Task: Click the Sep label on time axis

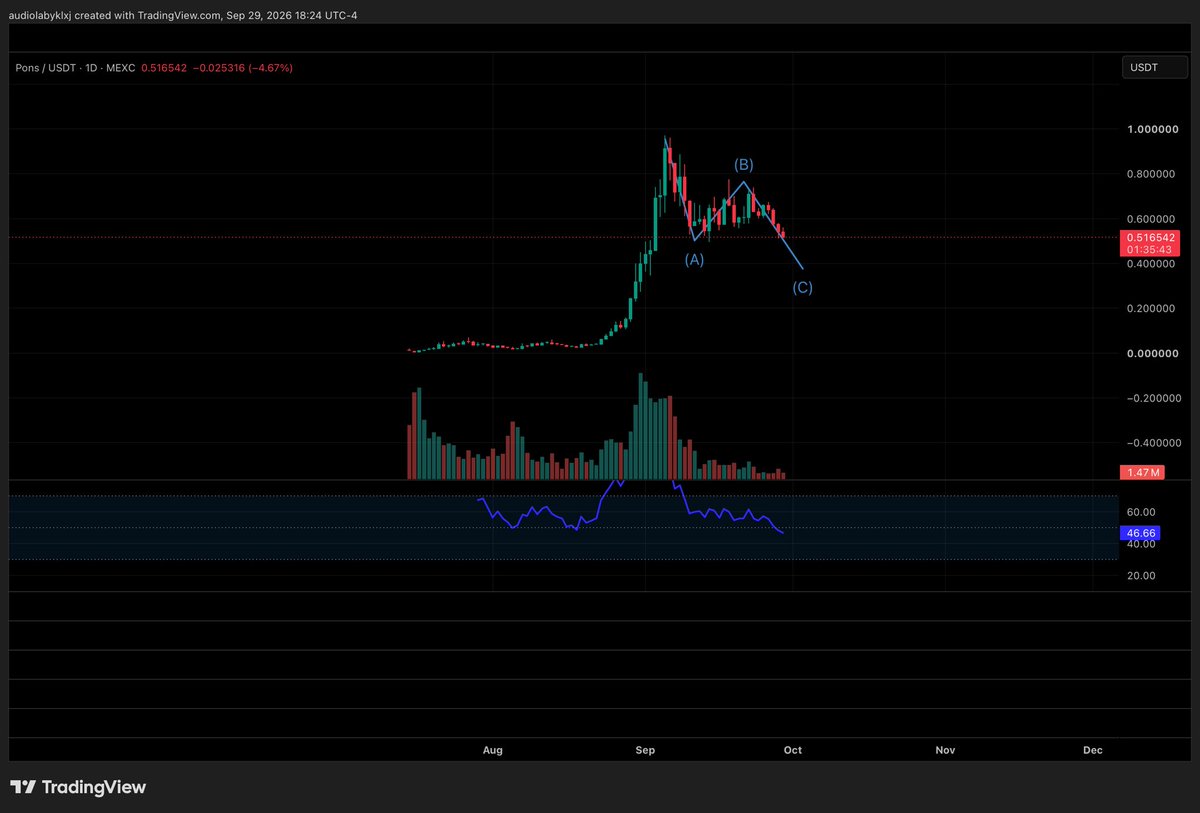Action: [x=645, y=750]
